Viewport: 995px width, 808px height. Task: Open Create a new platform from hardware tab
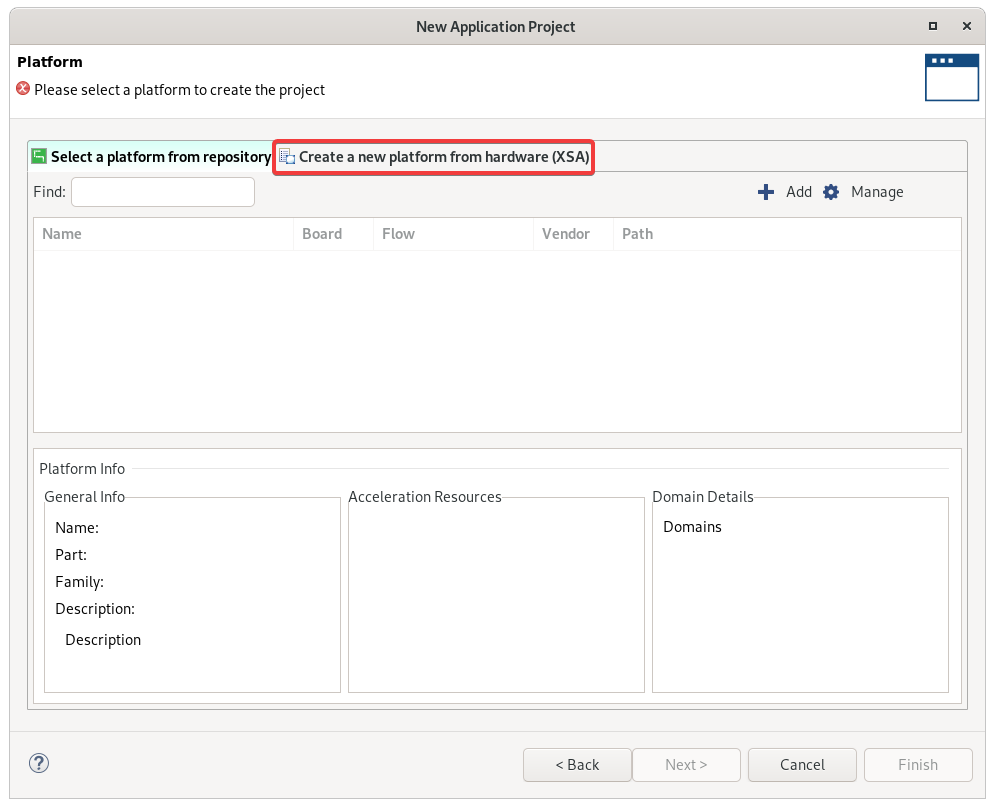(434, 157)
